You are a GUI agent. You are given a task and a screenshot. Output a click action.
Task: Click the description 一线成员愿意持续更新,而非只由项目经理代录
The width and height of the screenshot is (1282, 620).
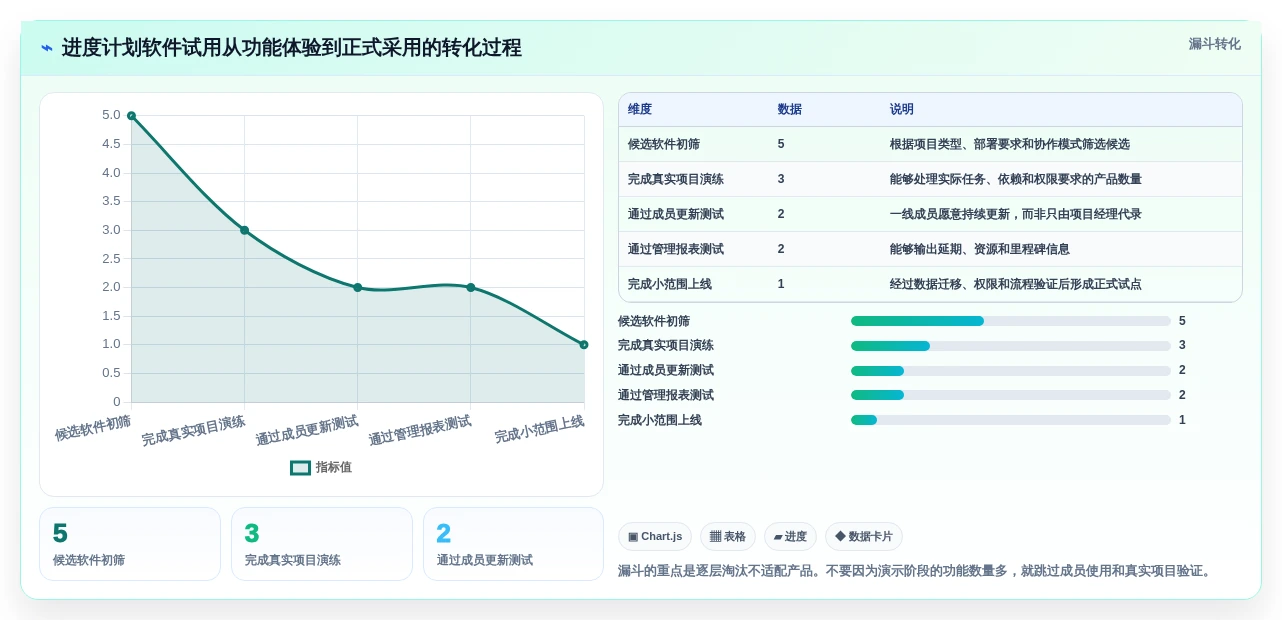[x=1016, y=214]
